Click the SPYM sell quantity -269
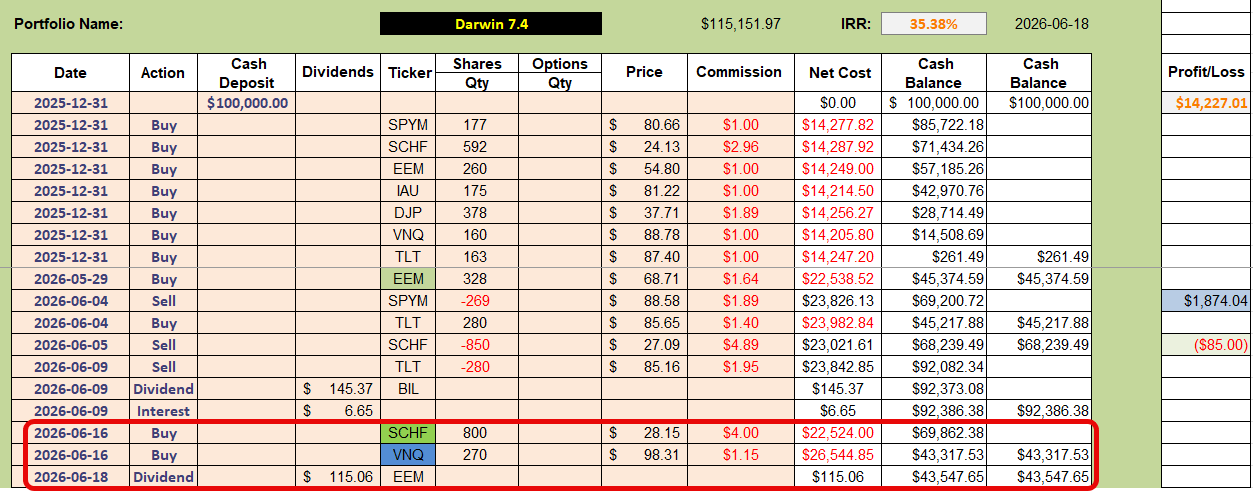The width and height of the screenshot is (1253, 493). click(477, 301)
